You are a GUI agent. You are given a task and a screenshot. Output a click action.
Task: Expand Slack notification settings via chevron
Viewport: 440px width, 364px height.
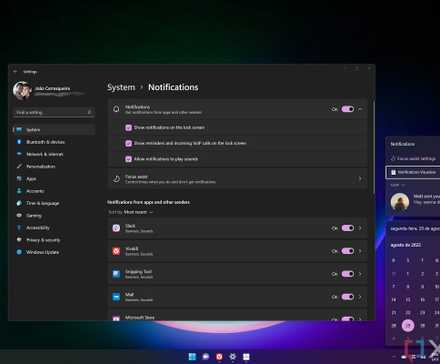click(x=360, y=228)
